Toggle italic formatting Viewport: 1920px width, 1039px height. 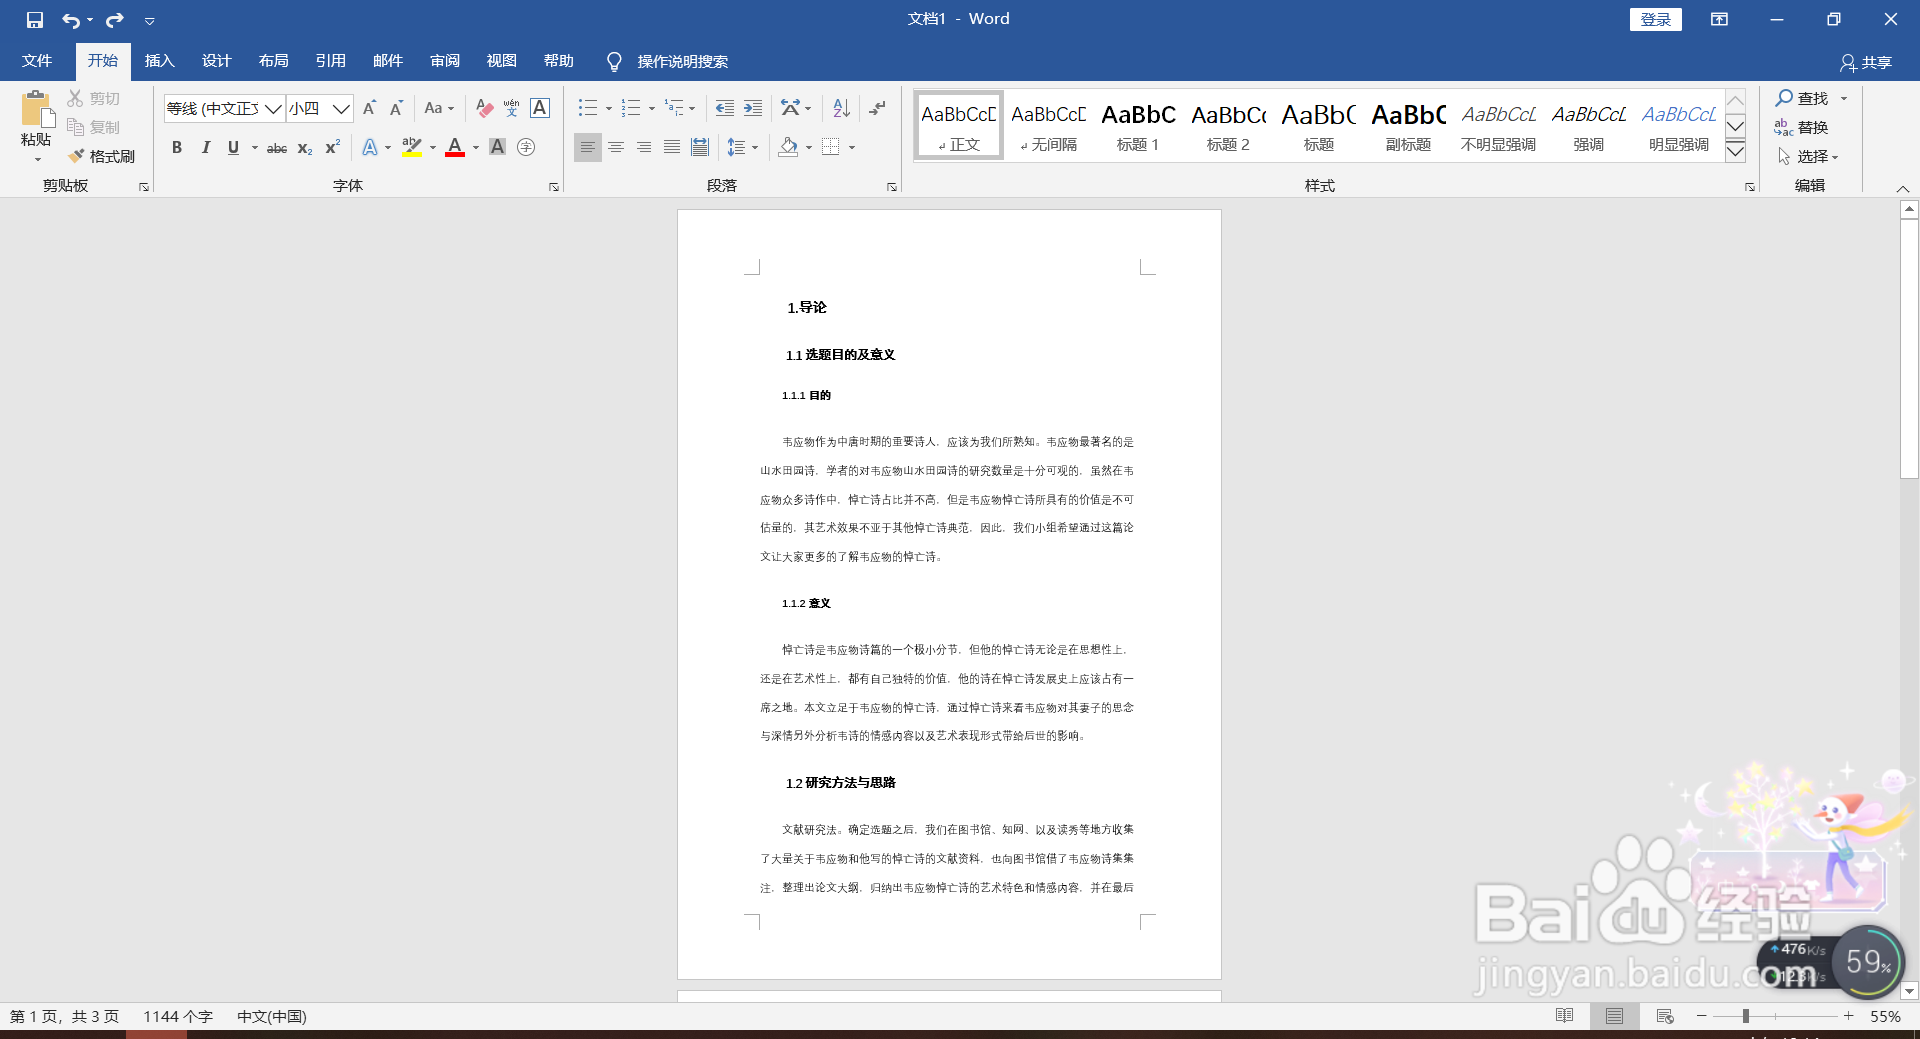click(206, 147)
